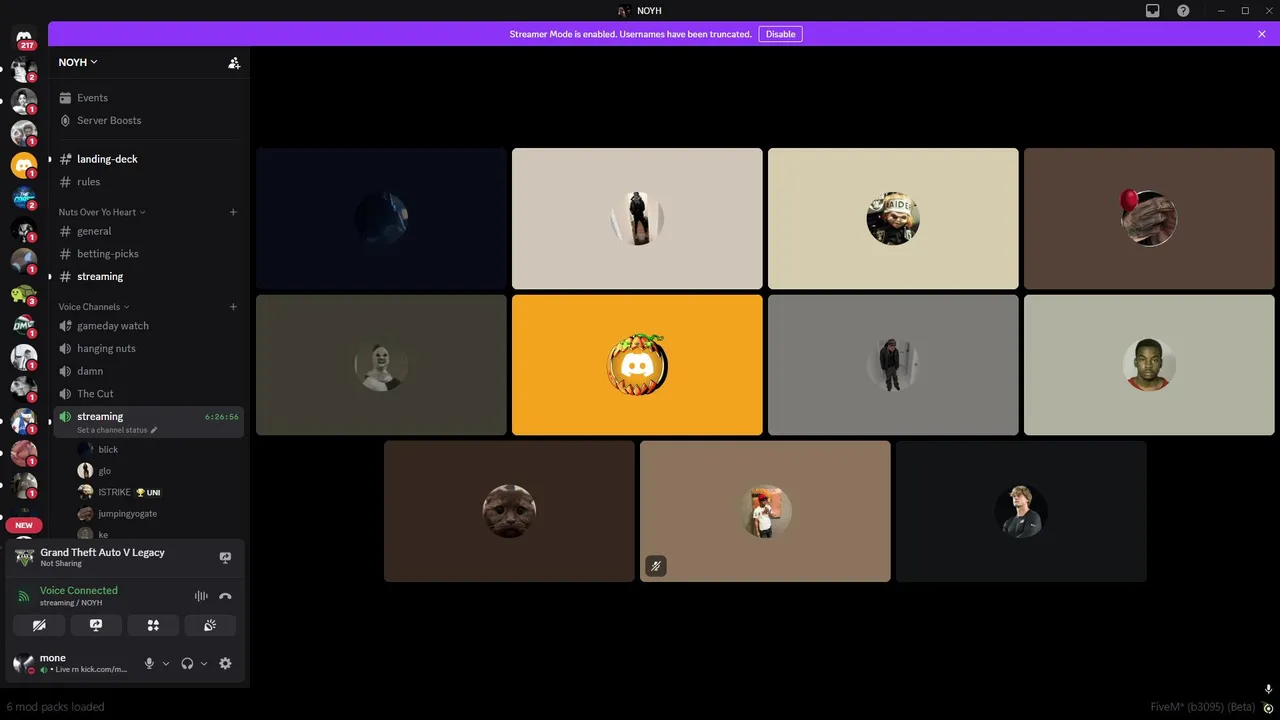Collapse the Voice Channels category
This screenshot has height=720, width=1280.
[x=94, y=307]
